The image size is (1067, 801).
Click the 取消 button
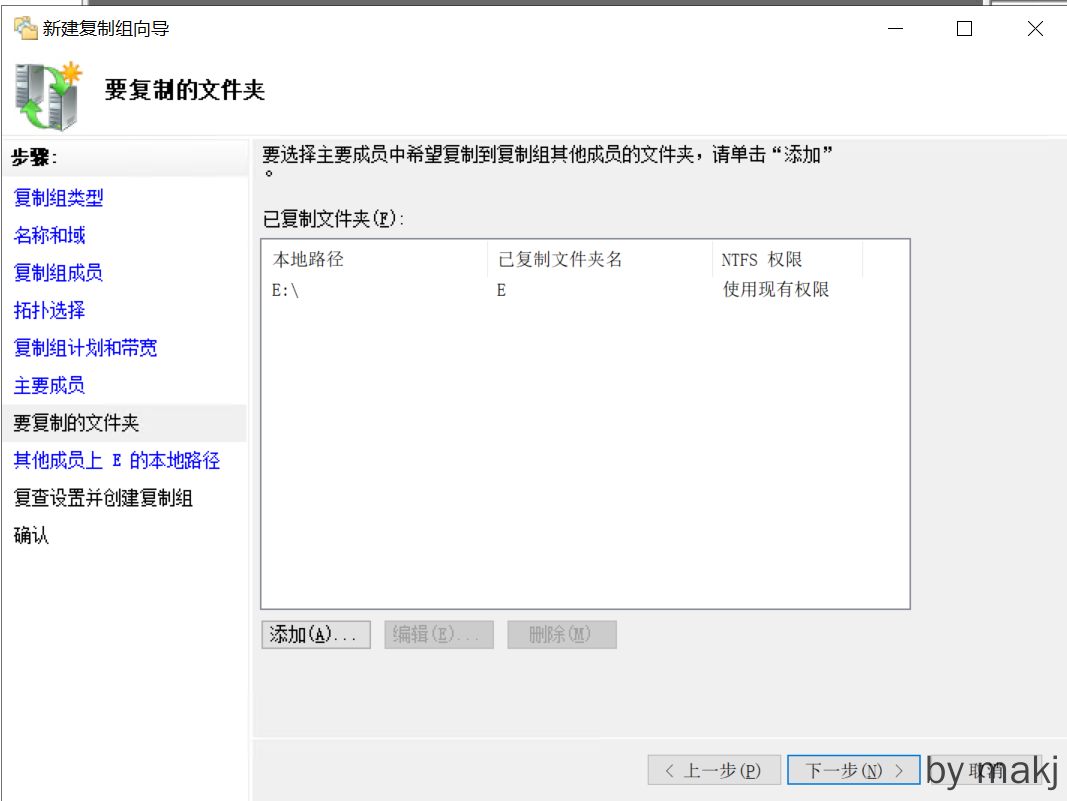tap(985, 771)
